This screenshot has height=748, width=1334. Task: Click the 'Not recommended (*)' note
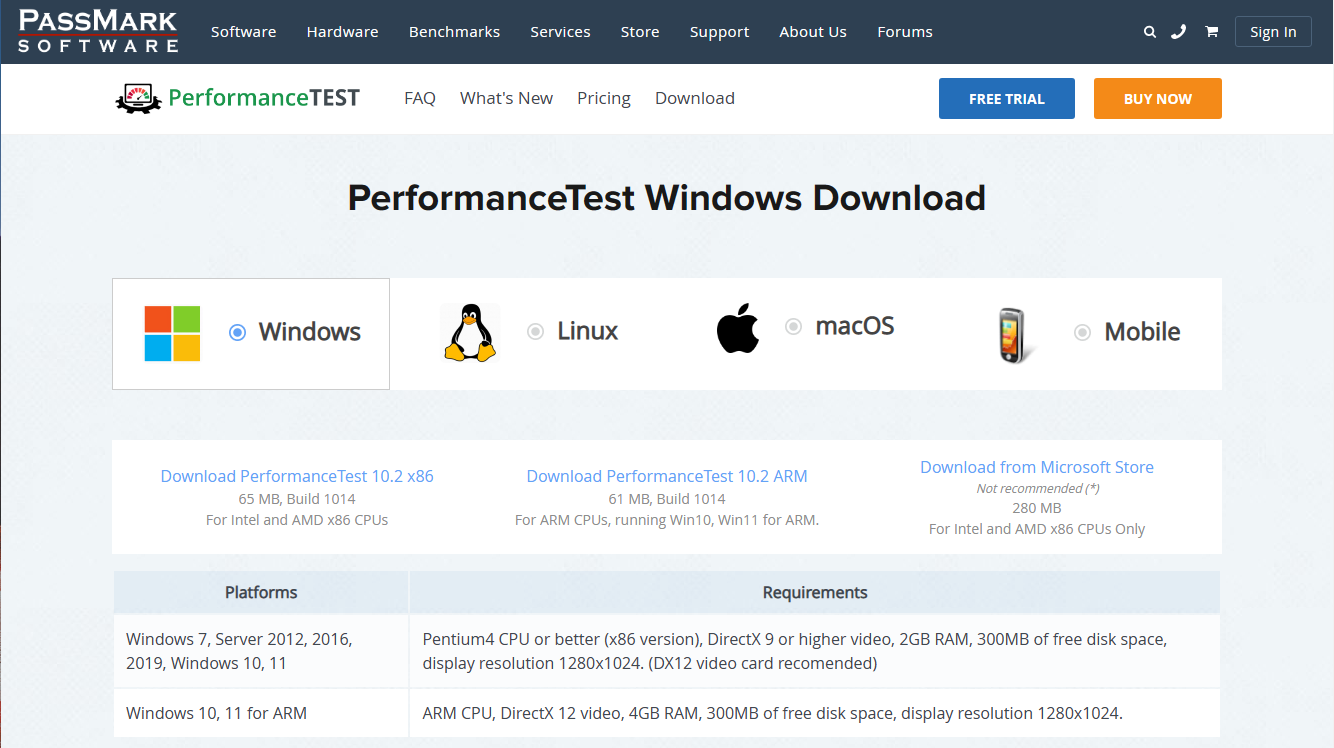pyautogui.click(x=1037, y=488)
